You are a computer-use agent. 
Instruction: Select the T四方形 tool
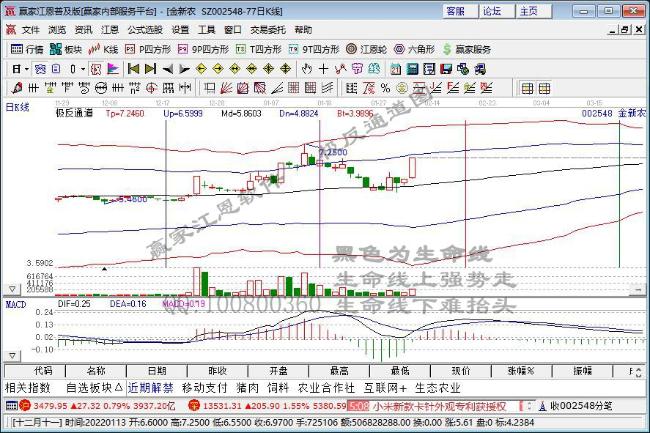[x=258, y=50]
